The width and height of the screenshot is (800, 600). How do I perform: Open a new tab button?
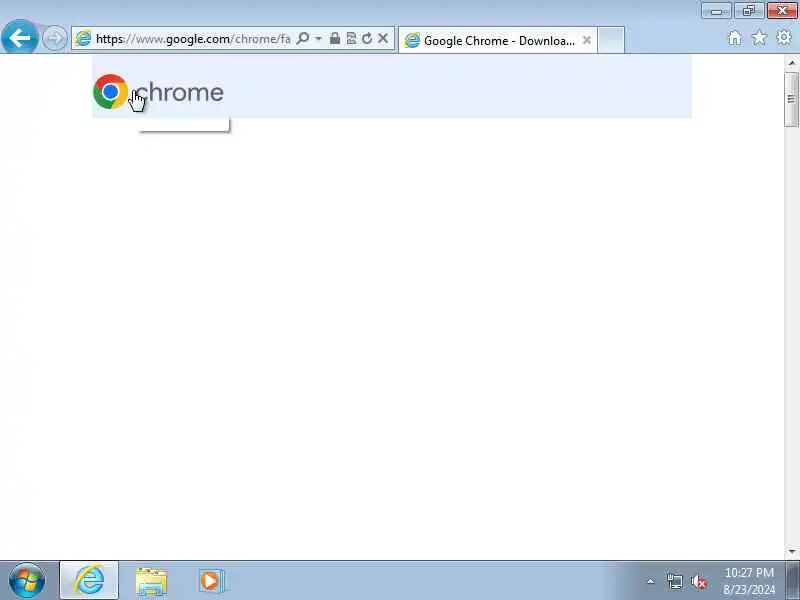pyautogui.click(x=611, y=40)
